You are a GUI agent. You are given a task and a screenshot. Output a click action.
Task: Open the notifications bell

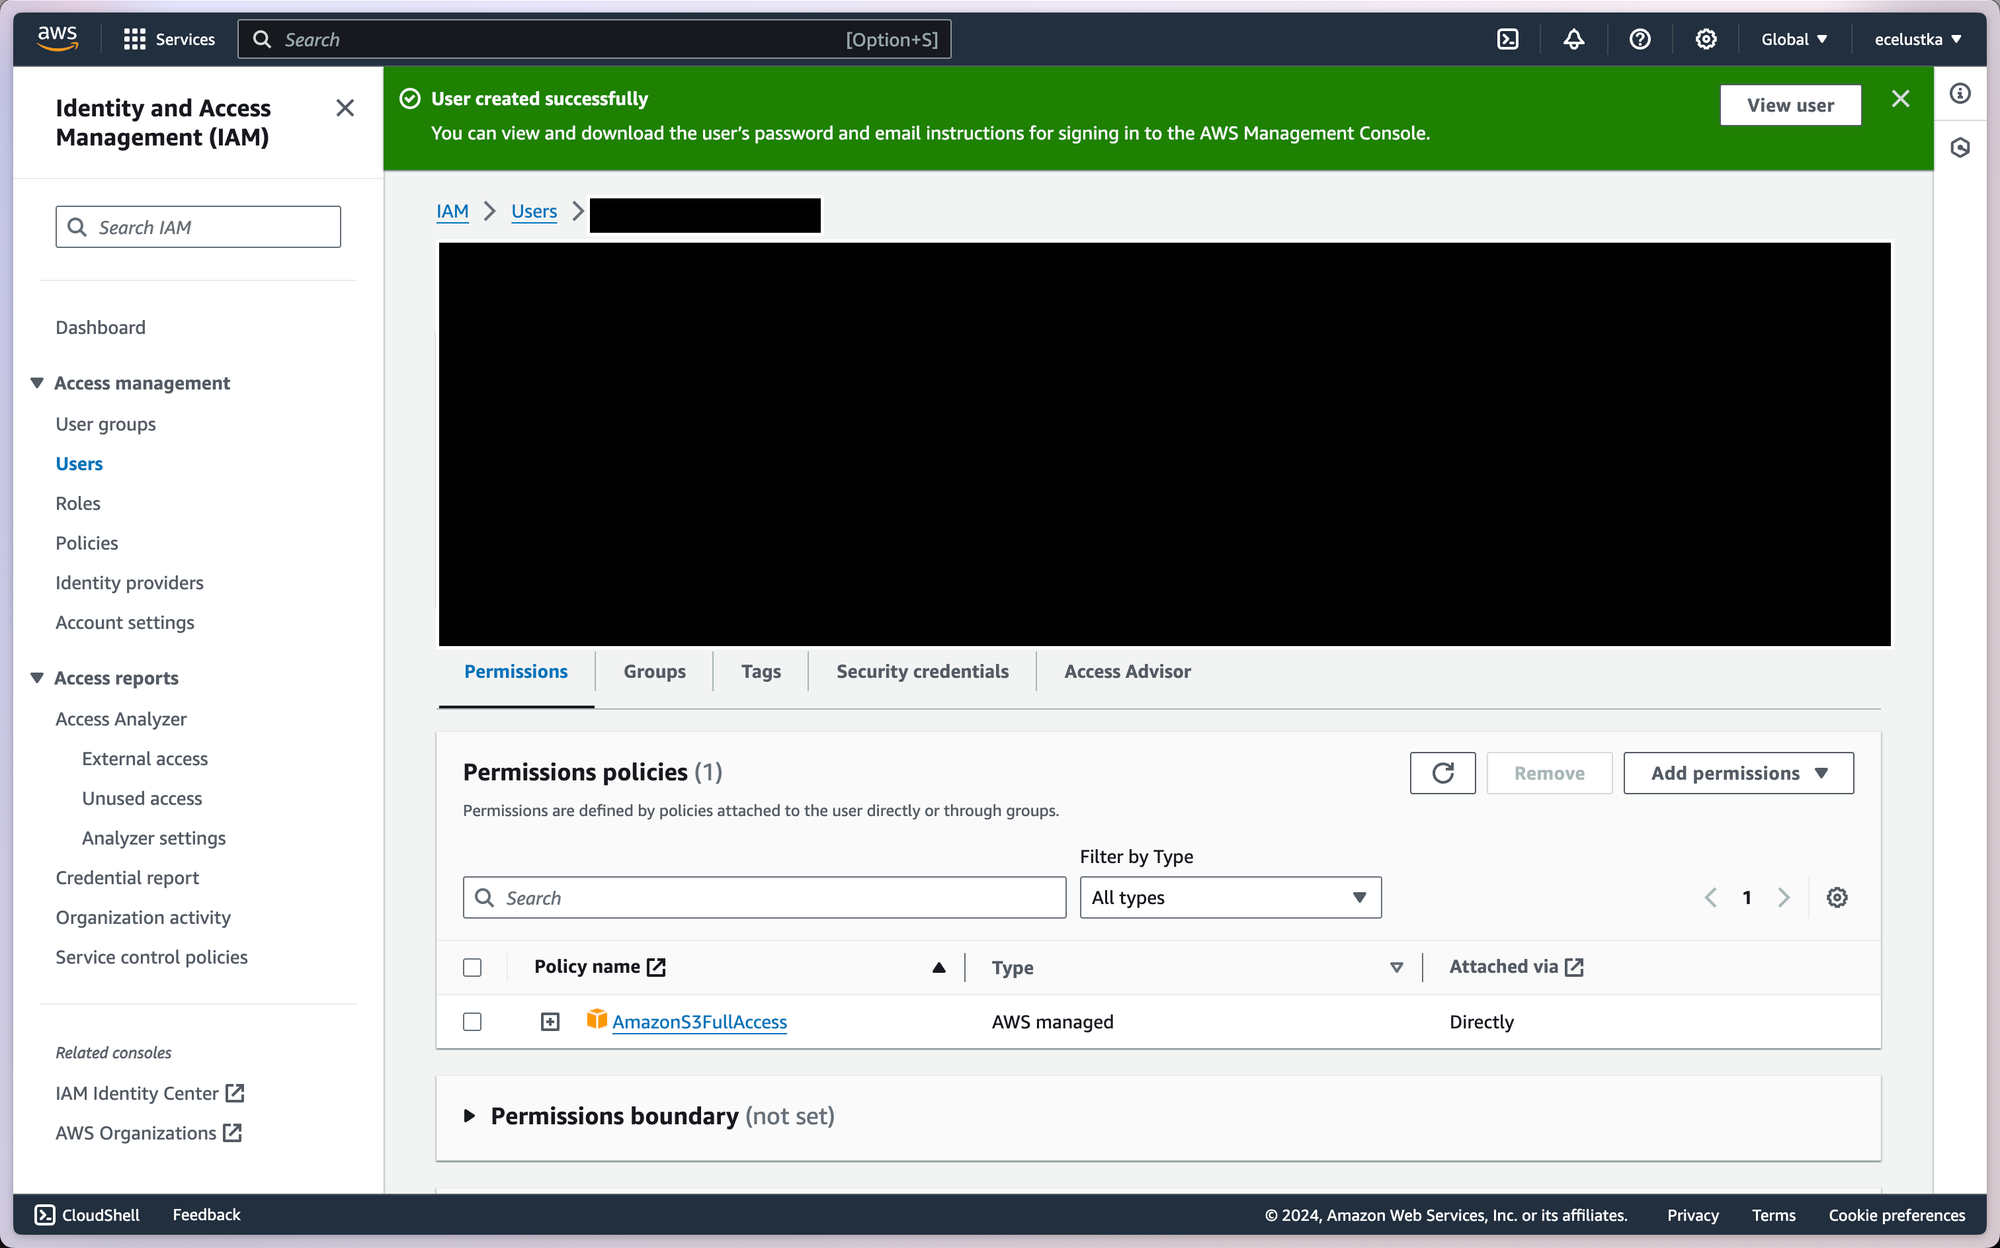pyautogui.click(x=1573, y=39)
